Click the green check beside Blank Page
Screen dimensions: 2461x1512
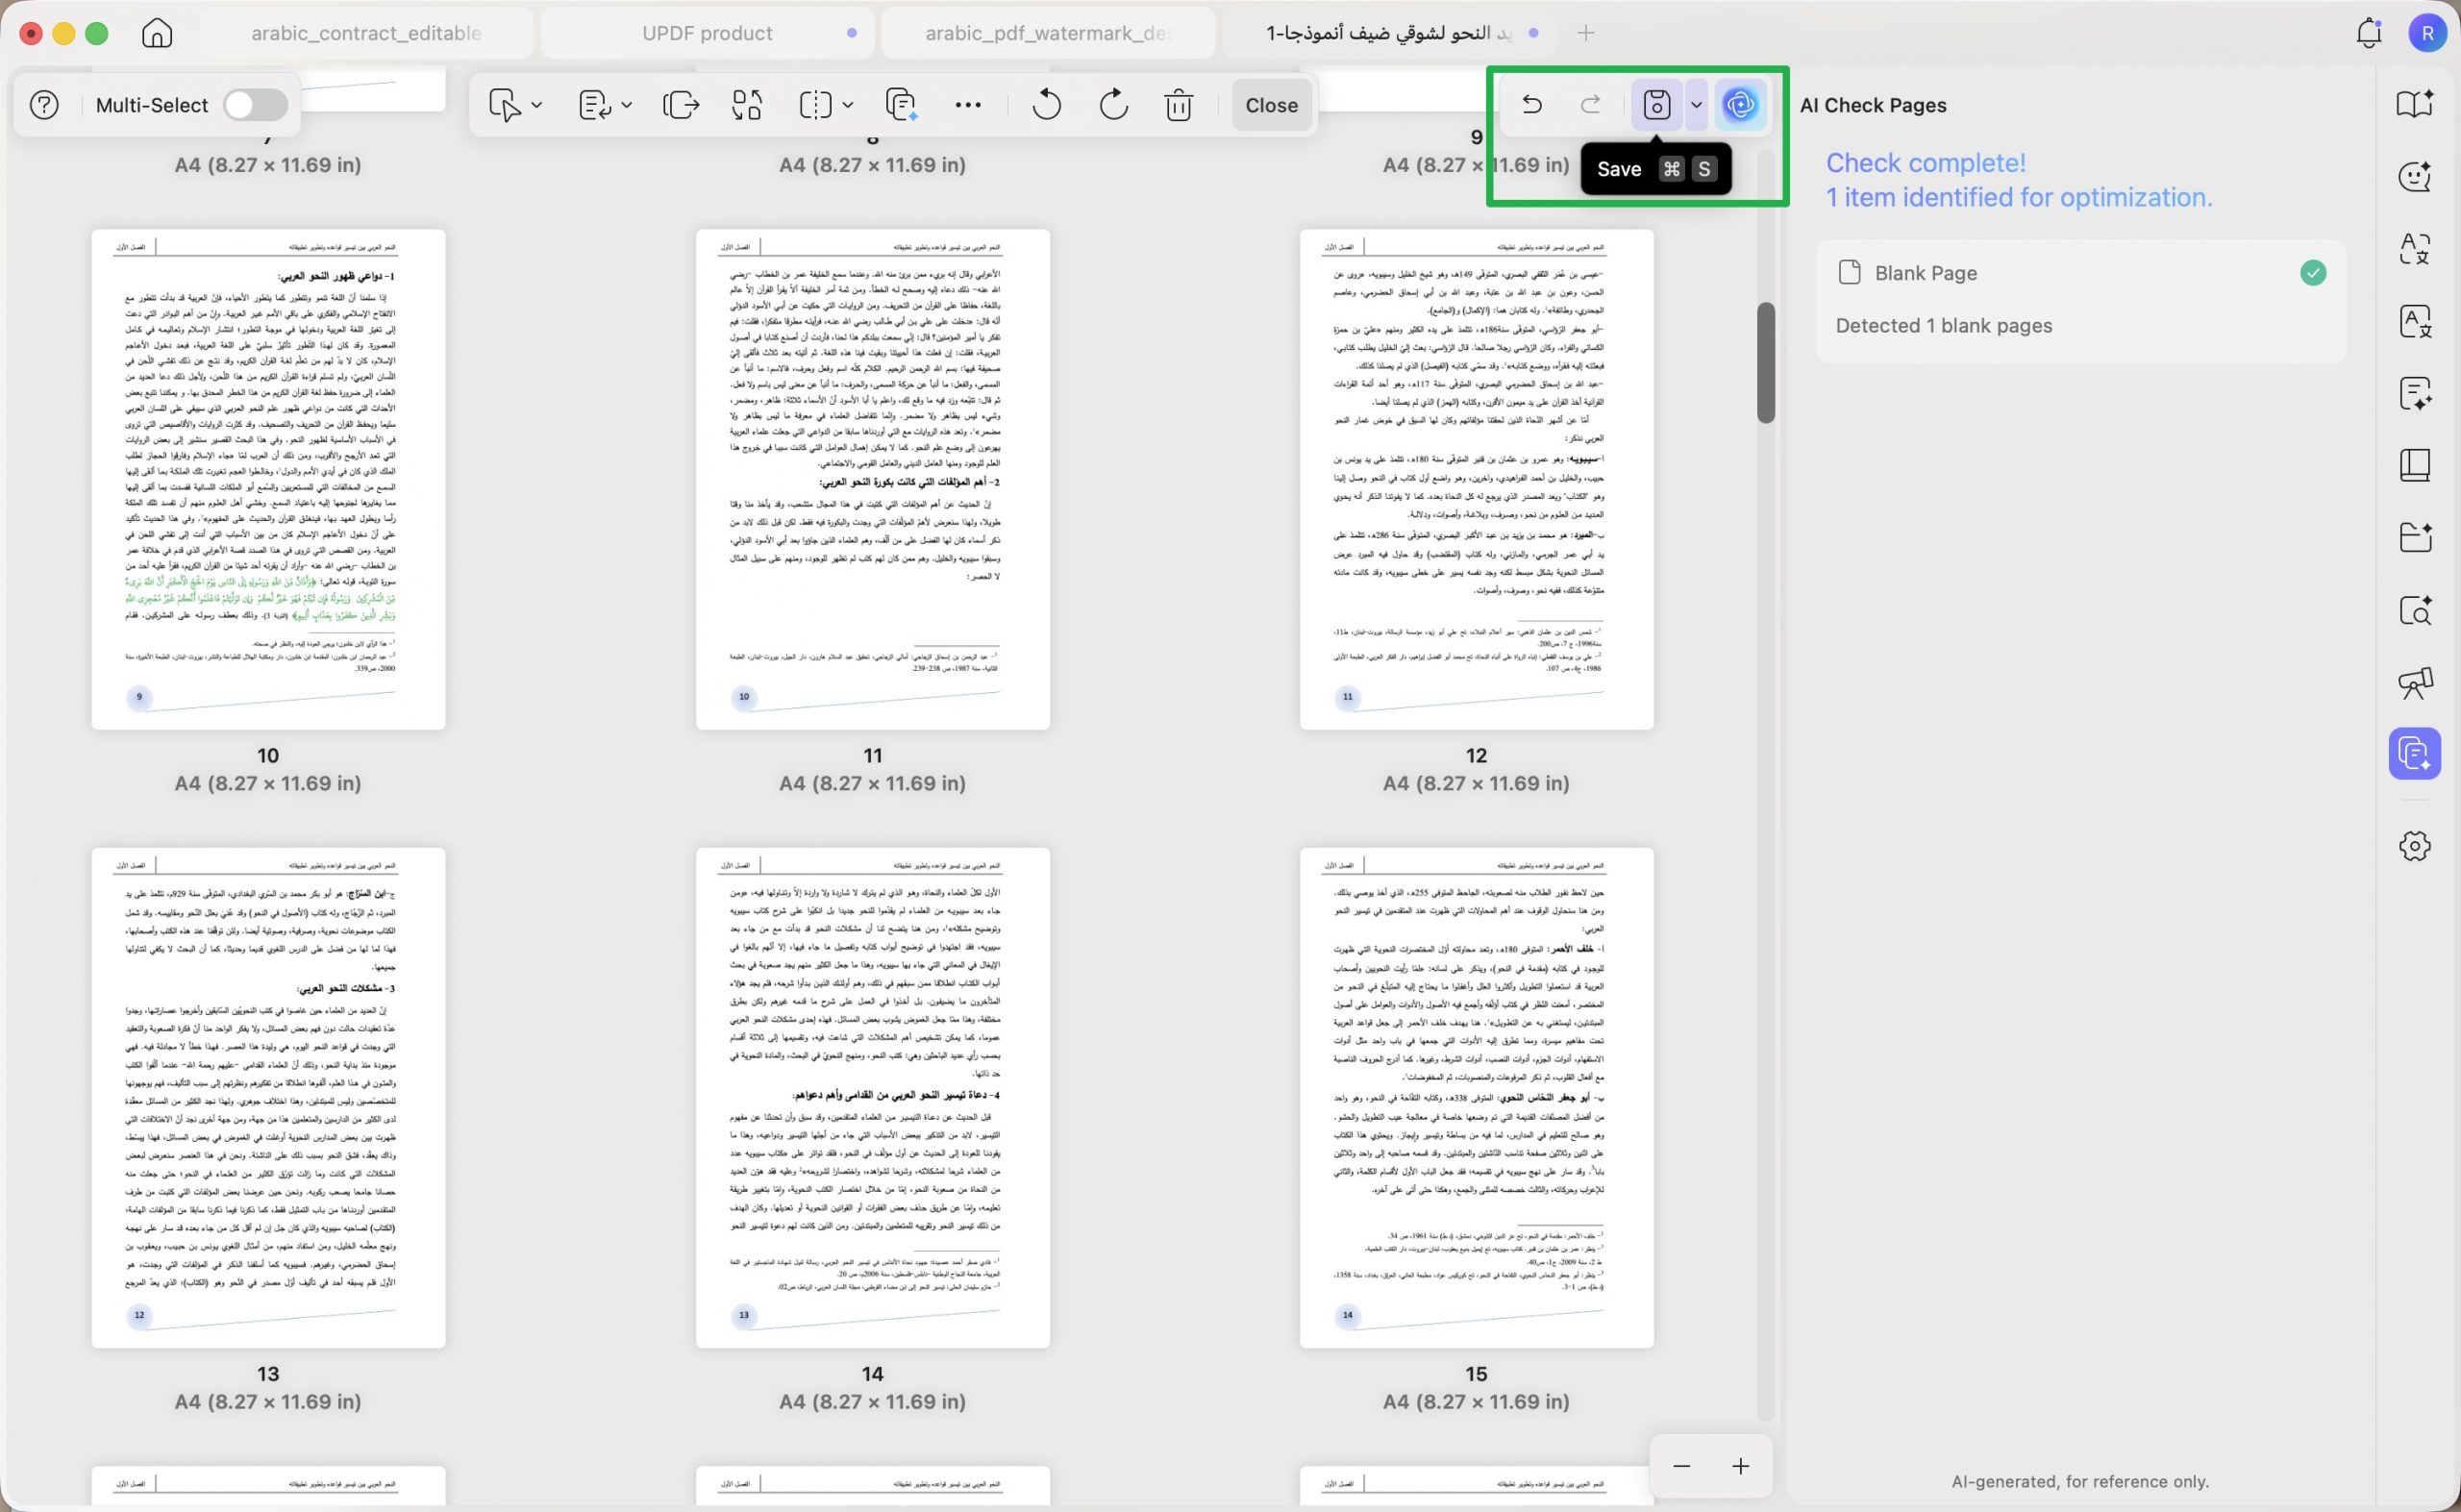coord(2313,273)
